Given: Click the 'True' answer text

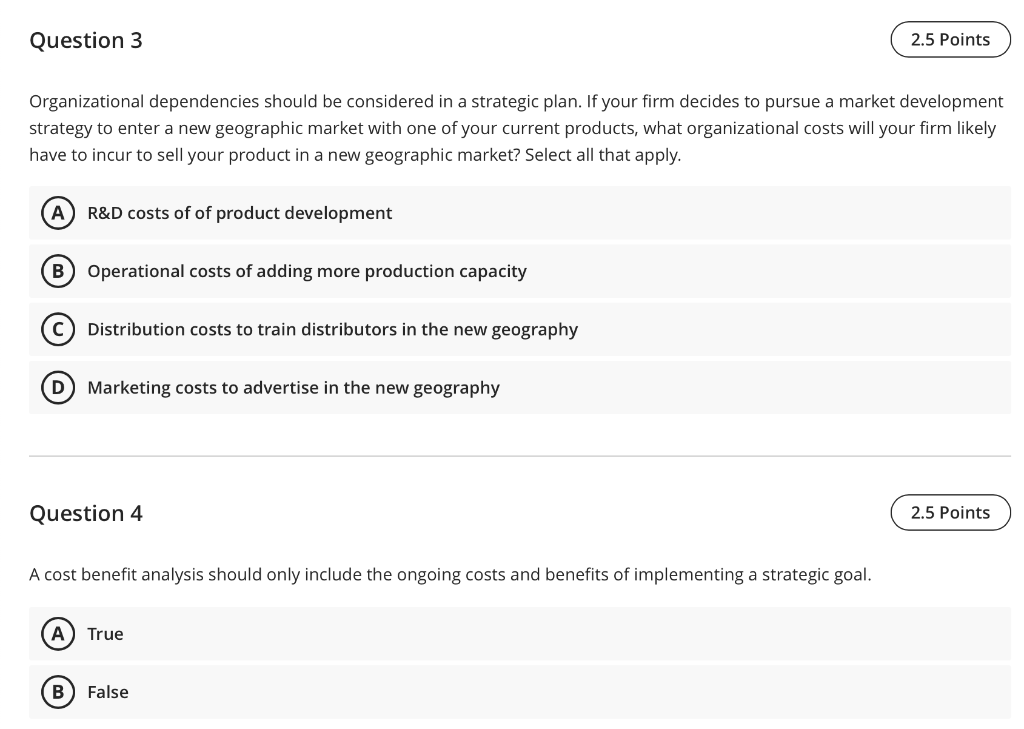Looking at the screenshot, I should (x=105, y=634).
